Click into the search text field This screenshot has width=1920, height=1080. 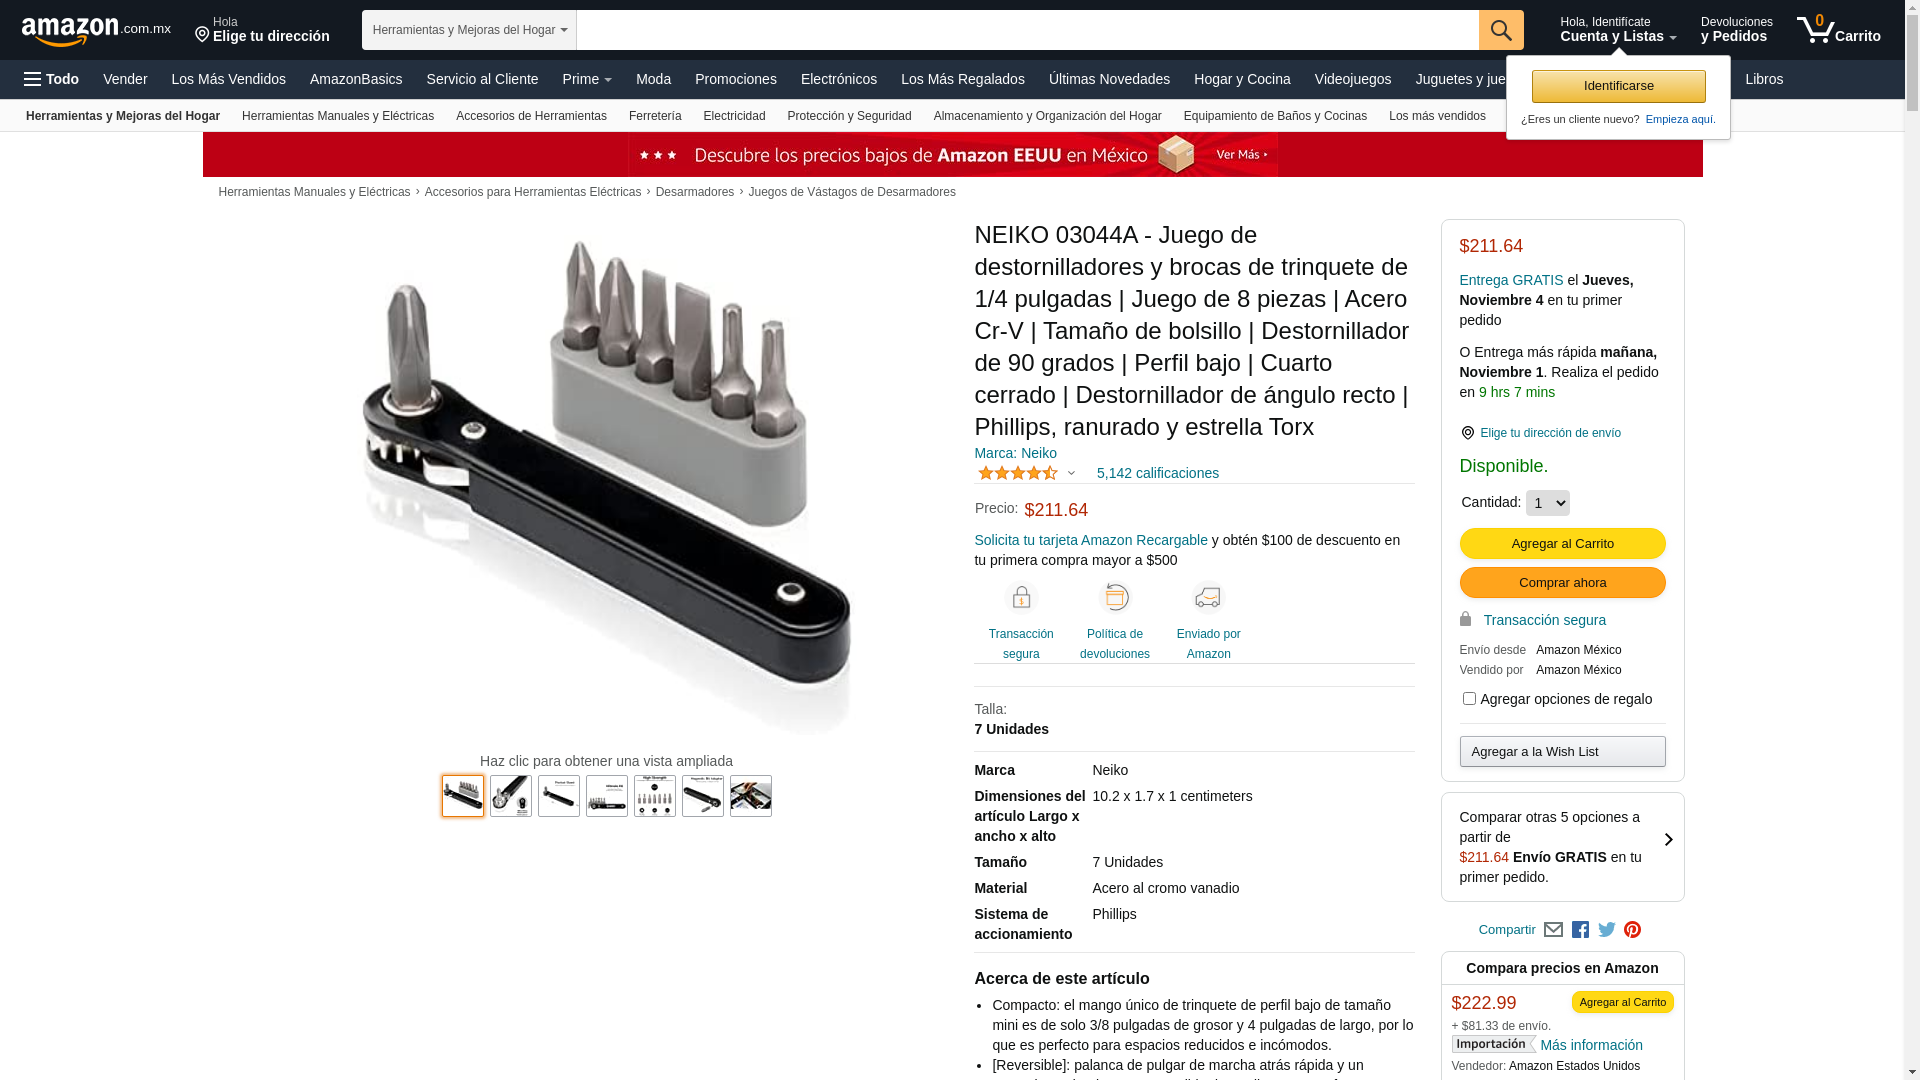point(1028,30)
